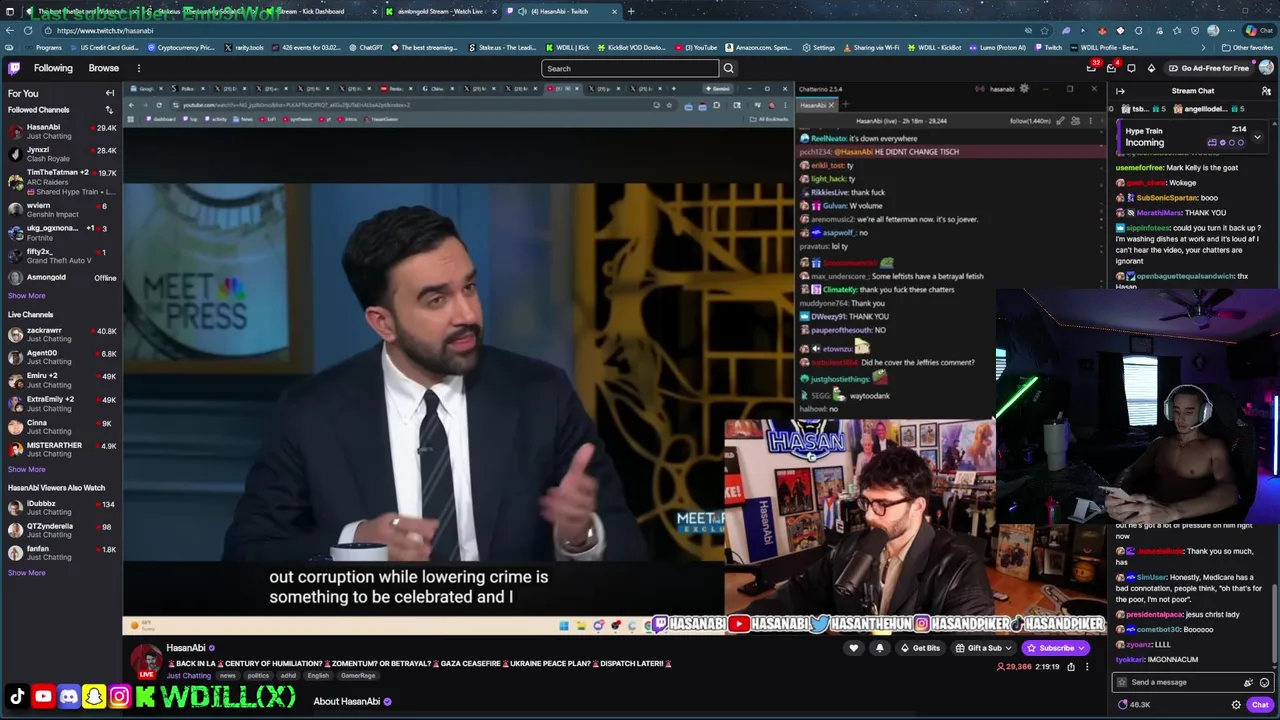Open the WDILL | Kick bookmark
1280x720 pixels.
(568, 47)
